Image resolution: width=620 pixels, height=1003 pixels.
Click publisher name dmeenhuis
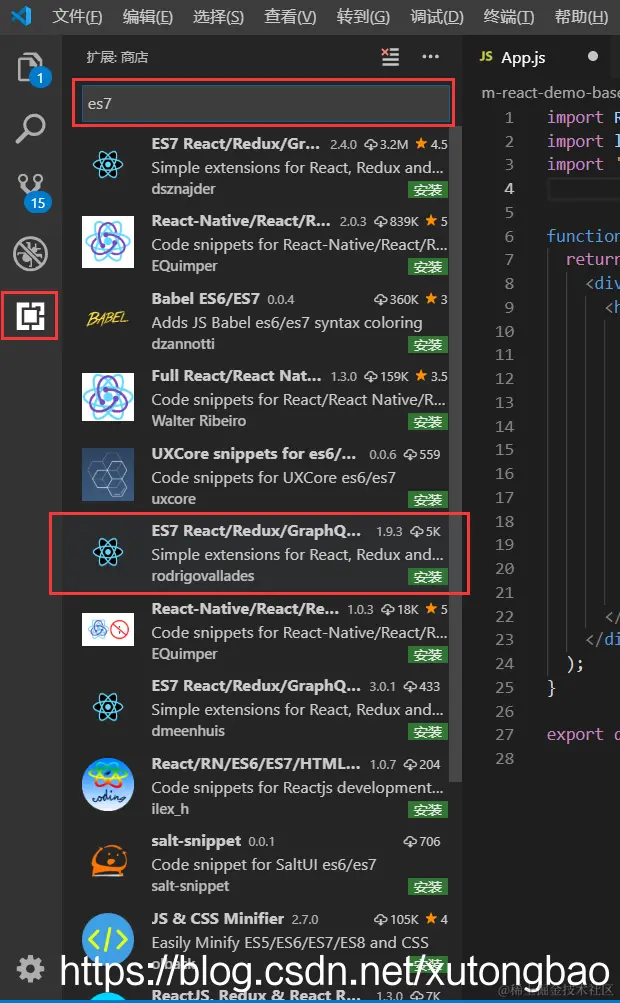pyautogui.click(x=188, y=731)
